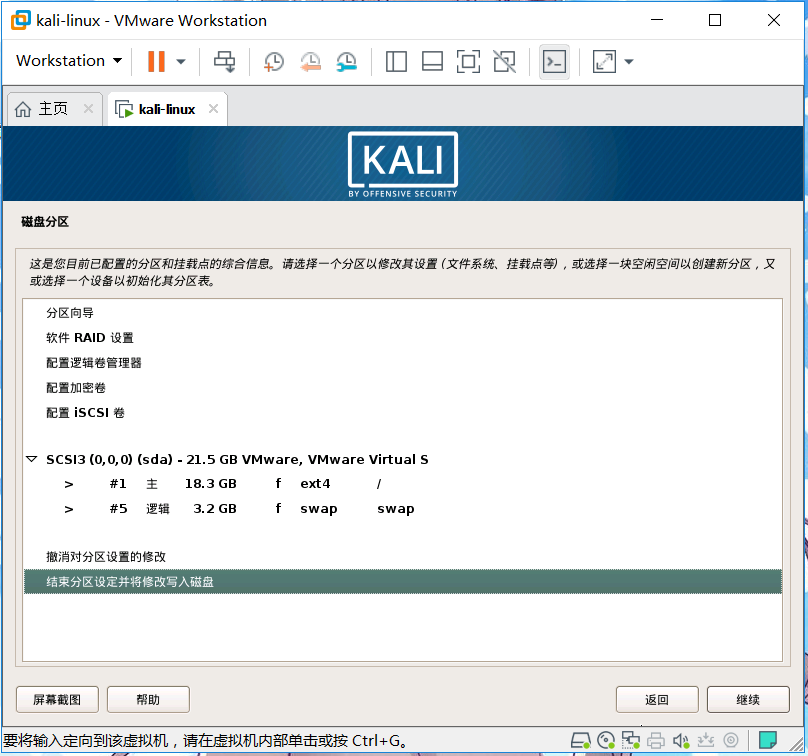Click the network adapter status icon
The image size is (808, 756).
point(631,741)
